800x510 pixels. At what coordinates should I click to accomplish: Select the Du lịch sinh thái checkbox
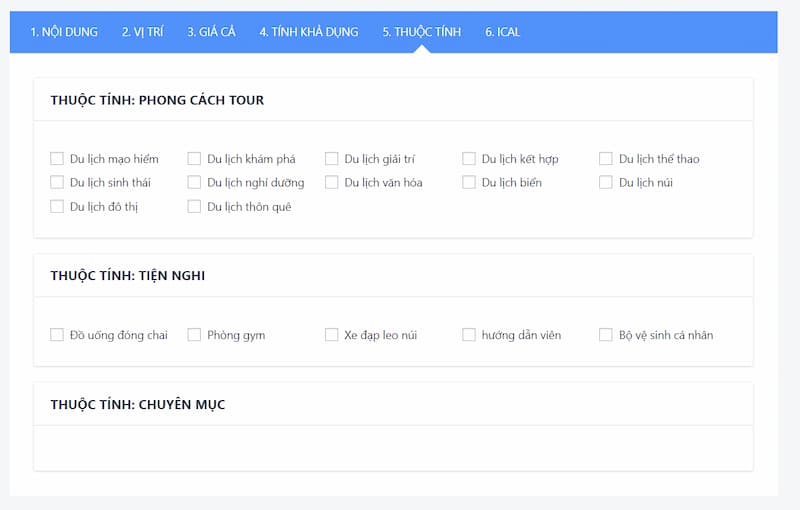tap(57, 182)
